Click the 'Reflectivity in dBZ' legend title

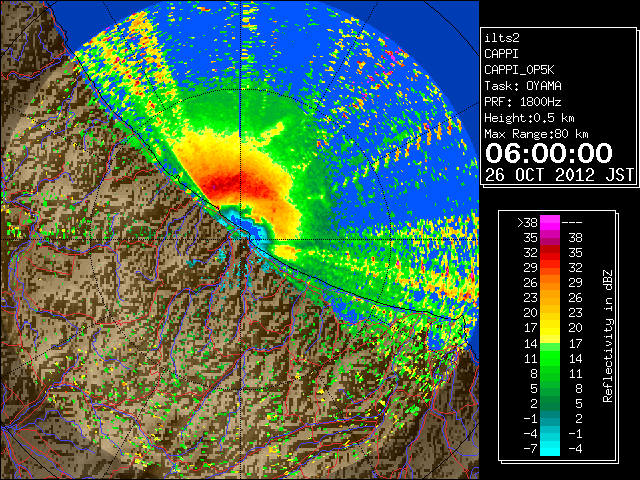coord(608,336)
